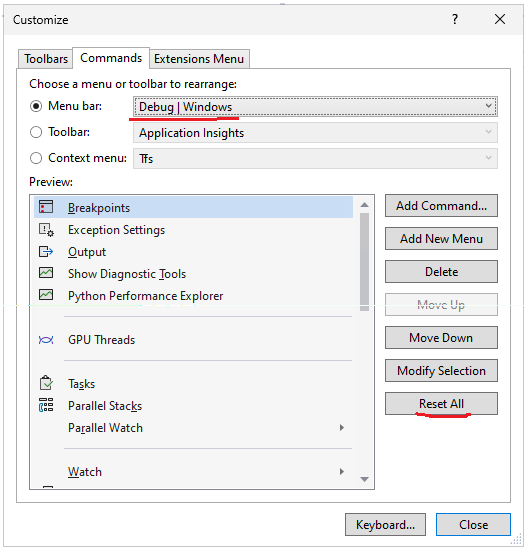
Task: Expand the Watch submenu arrow
Action: [342, 472]
